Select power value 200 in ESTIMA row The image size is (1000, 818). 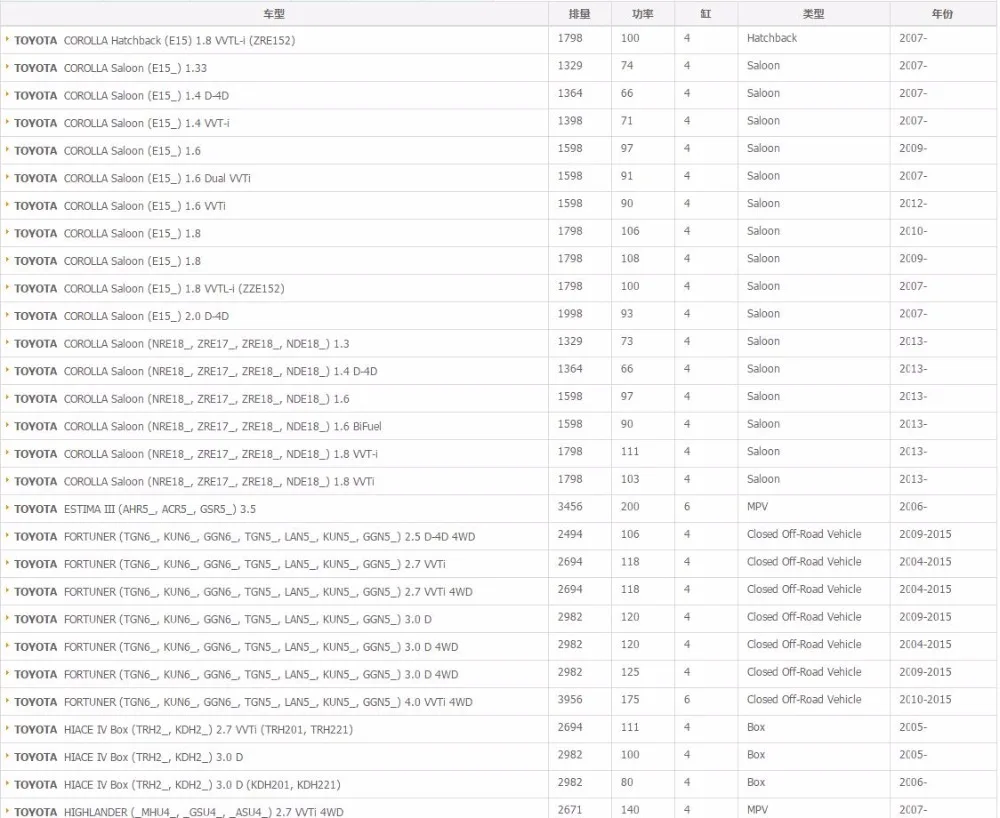click(630, 507)
